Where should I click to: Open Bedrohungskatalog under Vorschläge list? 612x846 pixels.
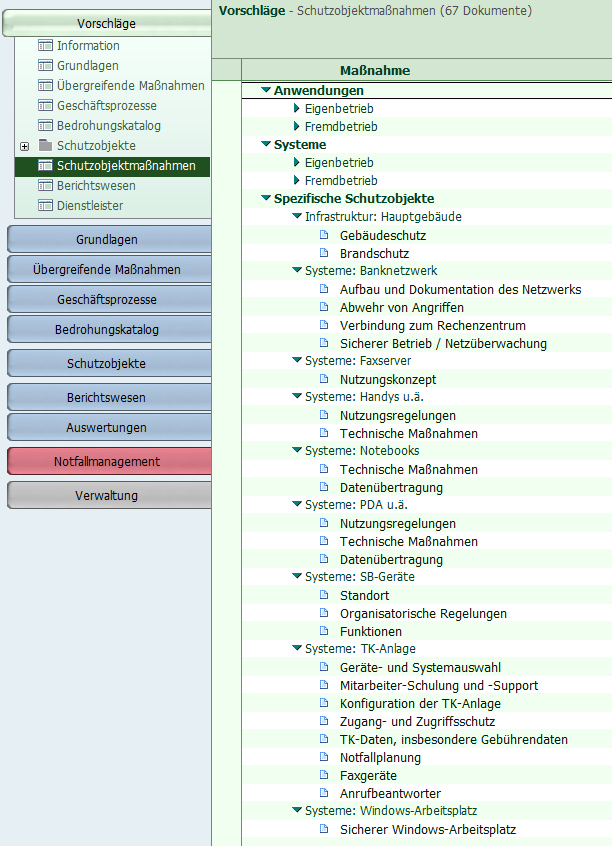point(109,126)
